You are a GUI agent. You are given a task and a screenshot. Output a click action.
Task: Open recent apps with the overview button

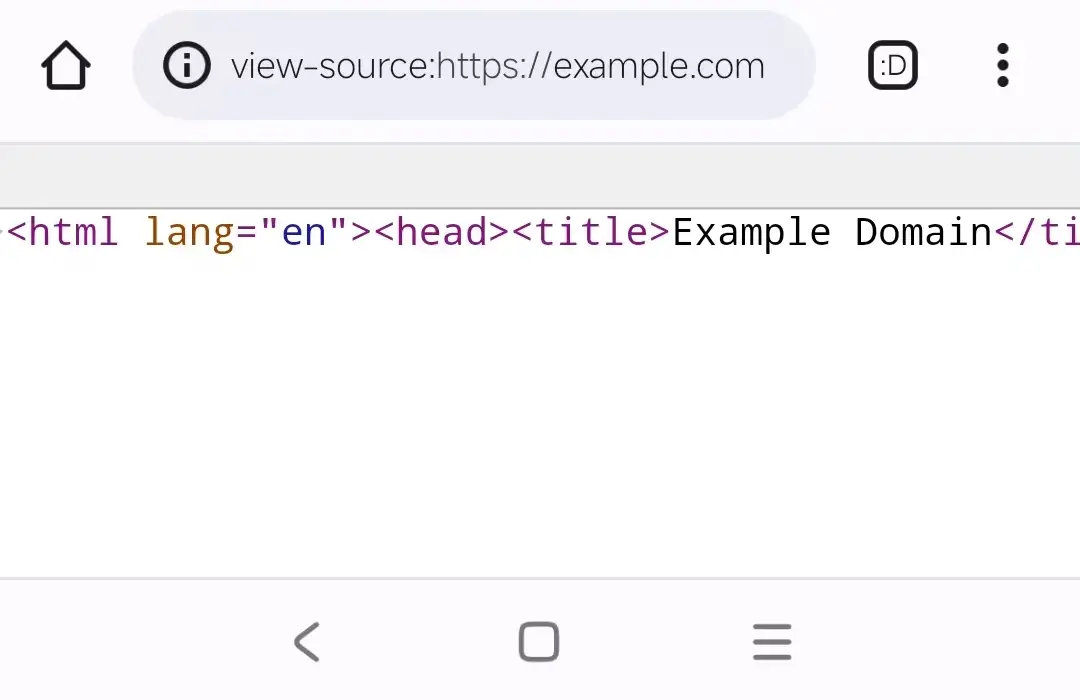(x=772, y=642)
